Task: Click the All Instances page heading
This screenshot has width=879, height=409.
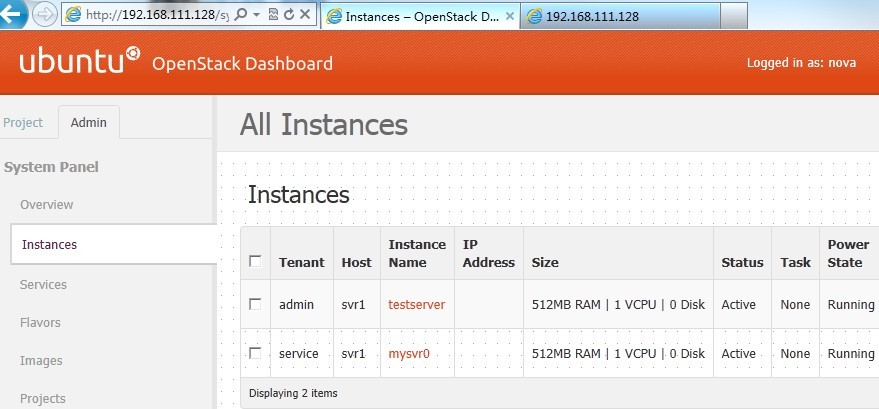Action: point(323,124)
